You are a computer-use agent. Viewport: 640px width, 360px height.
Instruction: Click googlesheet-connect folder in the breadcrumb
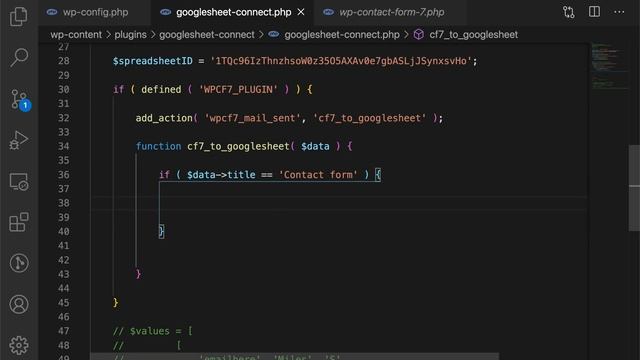207,35
